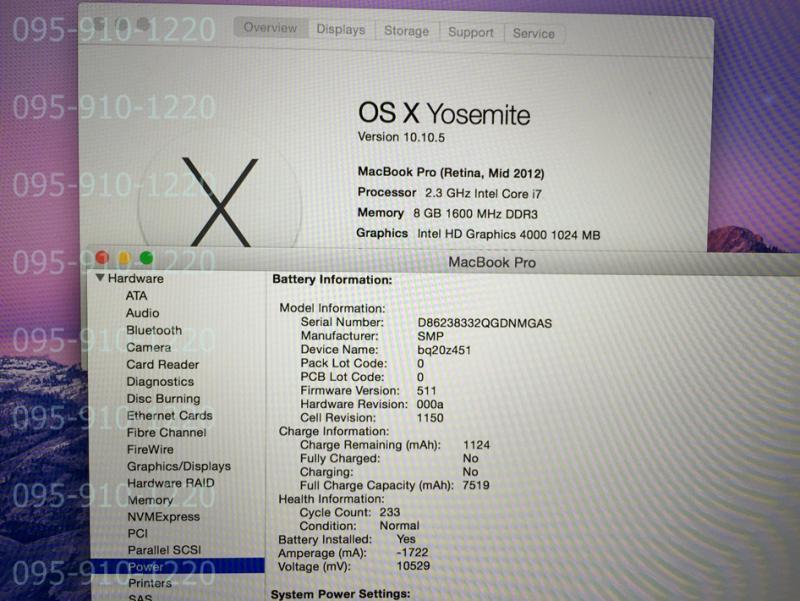Collapse the Hardware tree section
The height and width of the screenshot is (601, 800).
pyautogui.click(x=100, y=278)
